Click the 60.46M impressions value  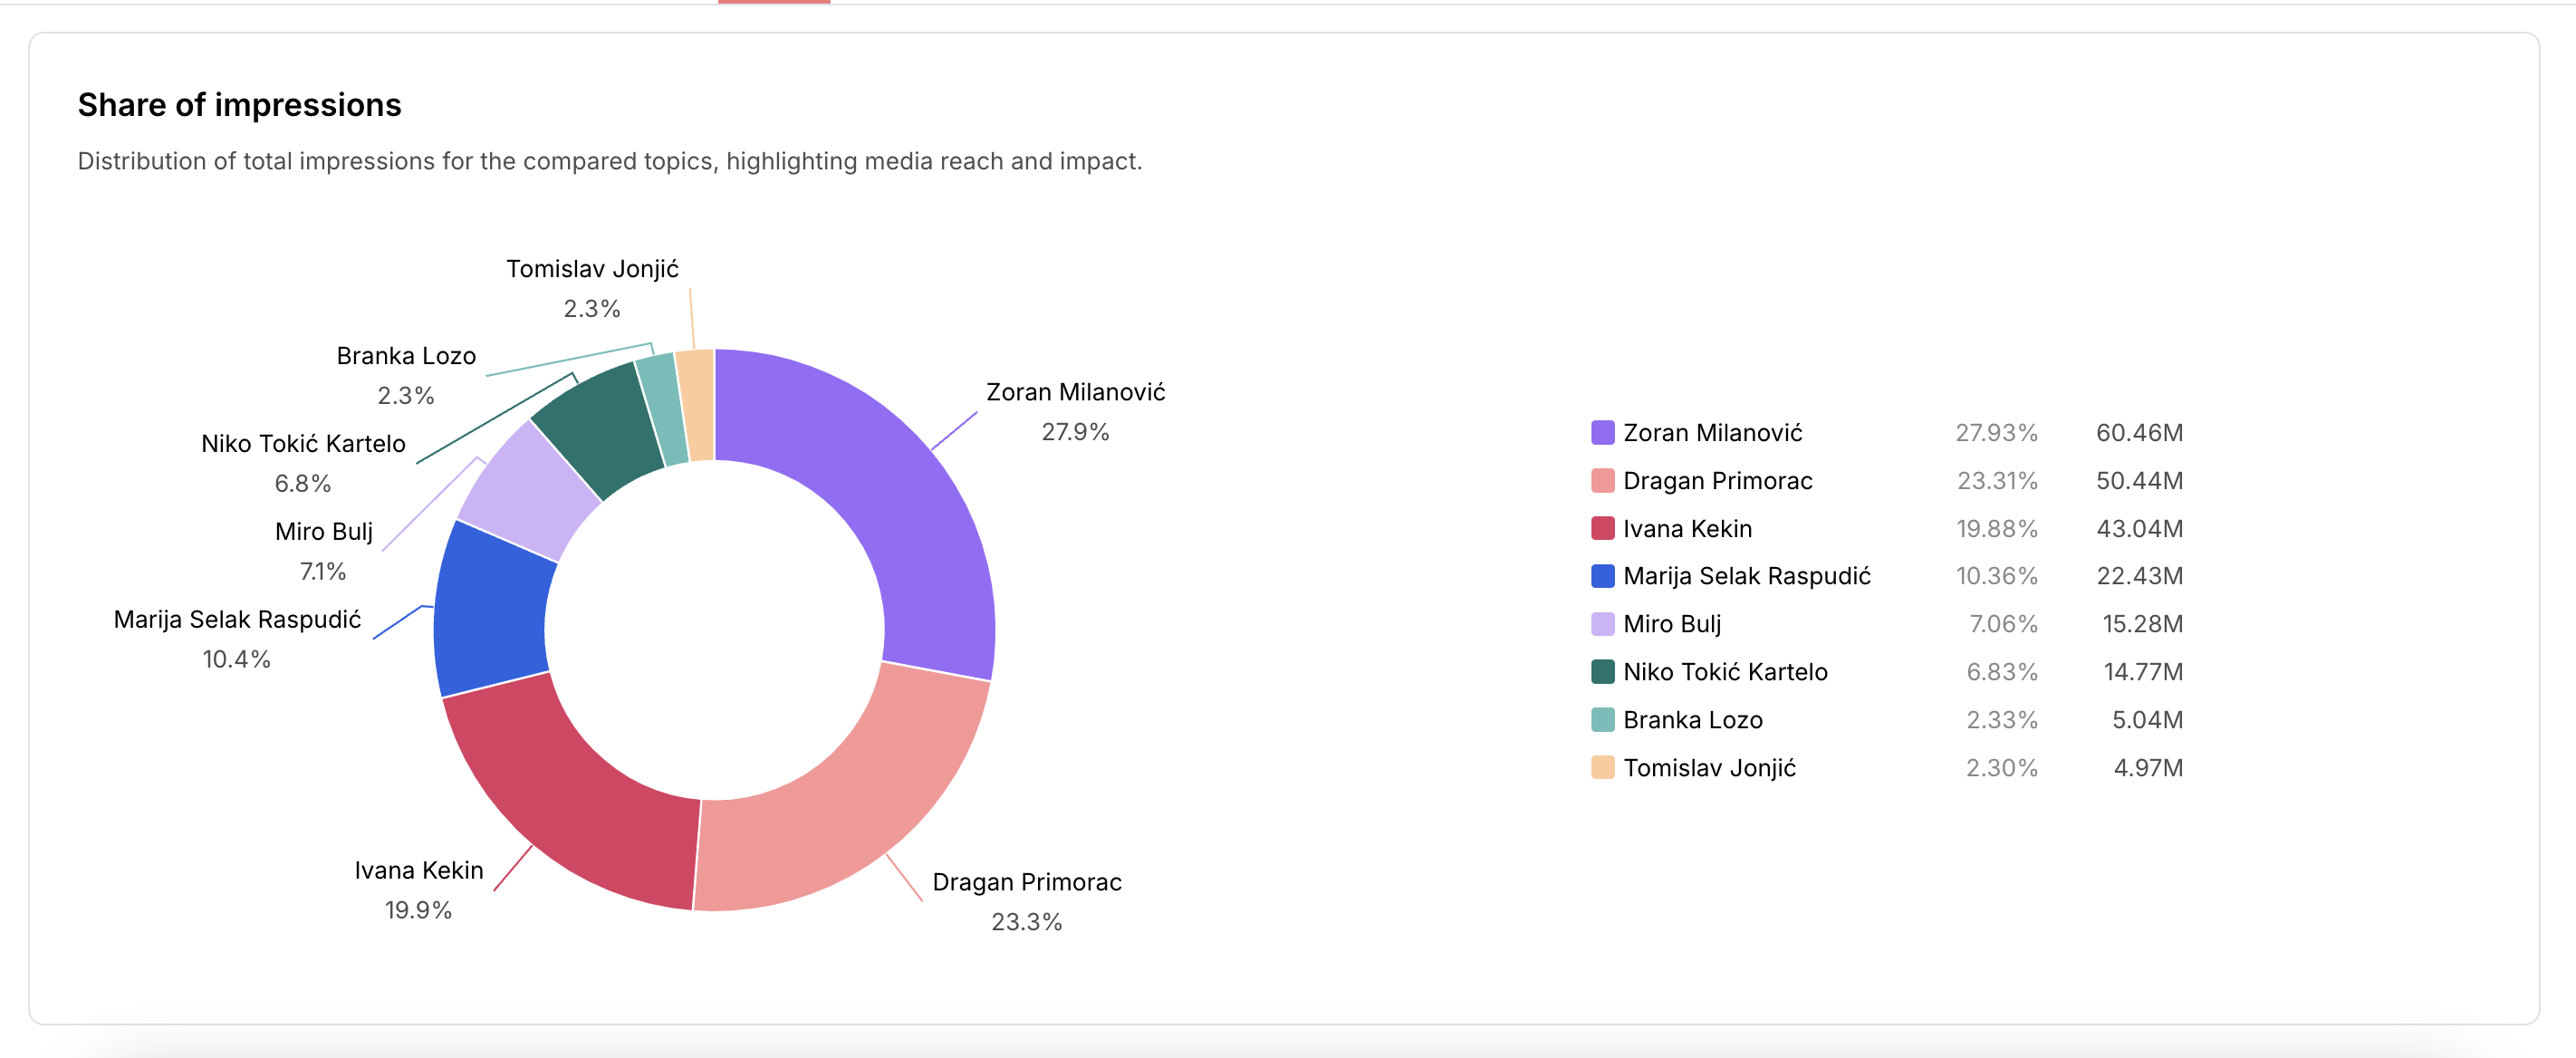[2139, 433]
